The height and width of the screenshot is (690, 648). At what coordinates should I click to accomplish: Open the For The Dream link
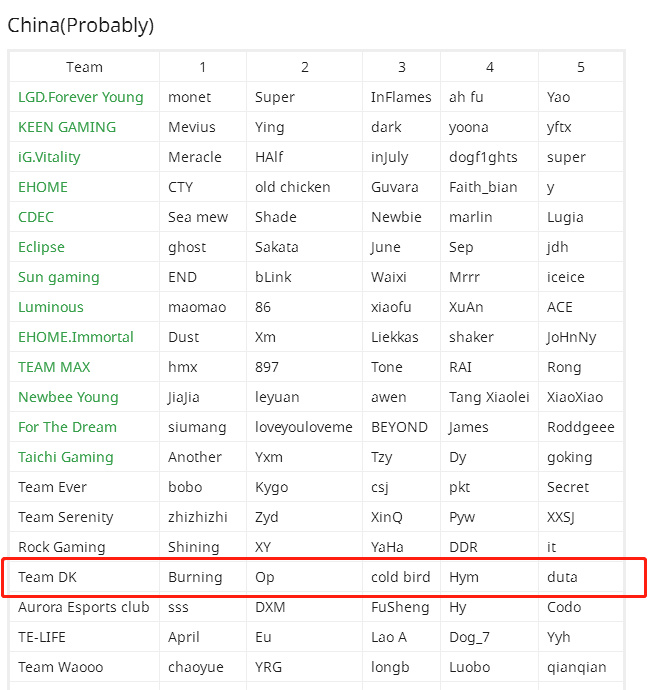click(x=67, y=427)
